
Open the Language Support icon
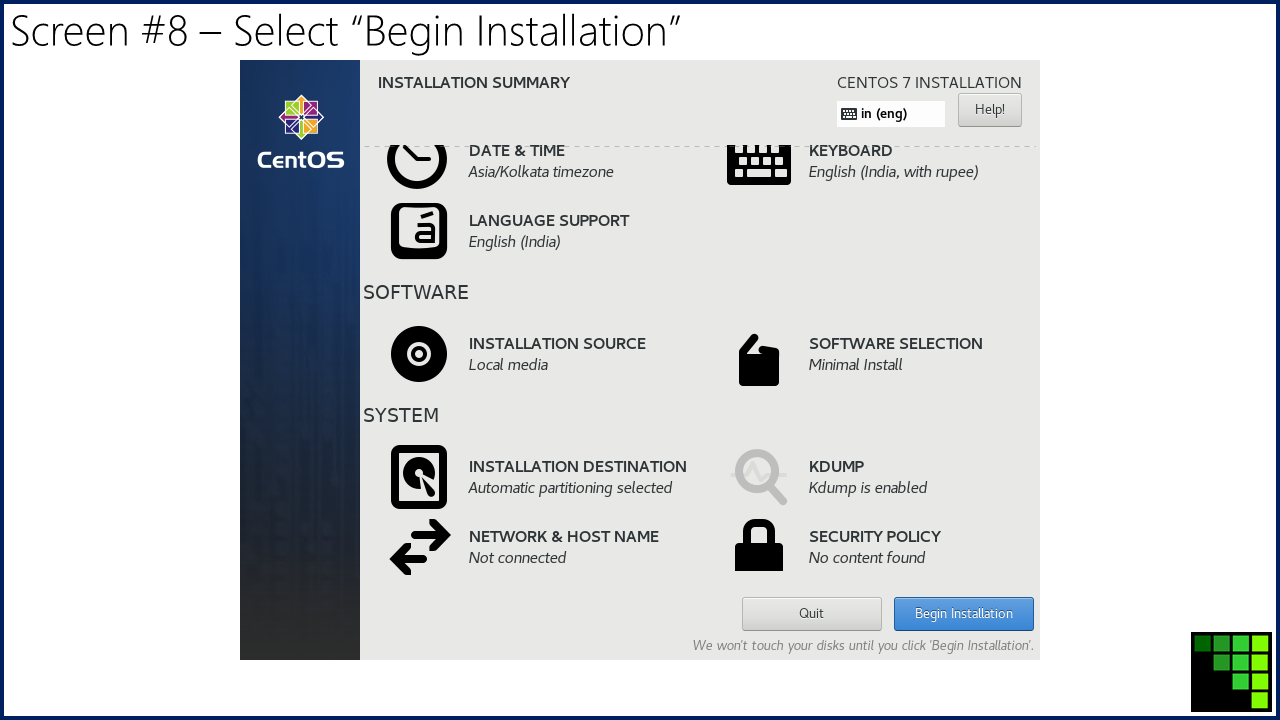point(419,231)
